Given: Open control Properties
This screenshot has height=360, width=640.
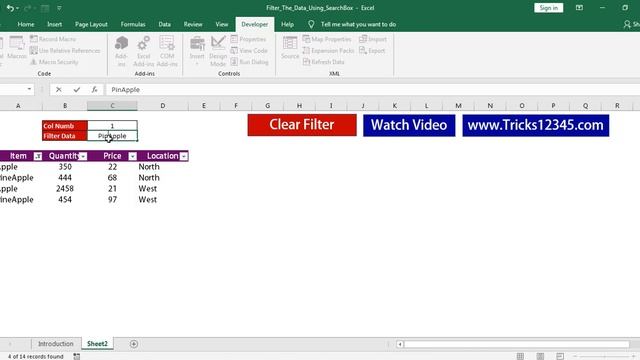Looking at the screenshot, I should [248, 39].
